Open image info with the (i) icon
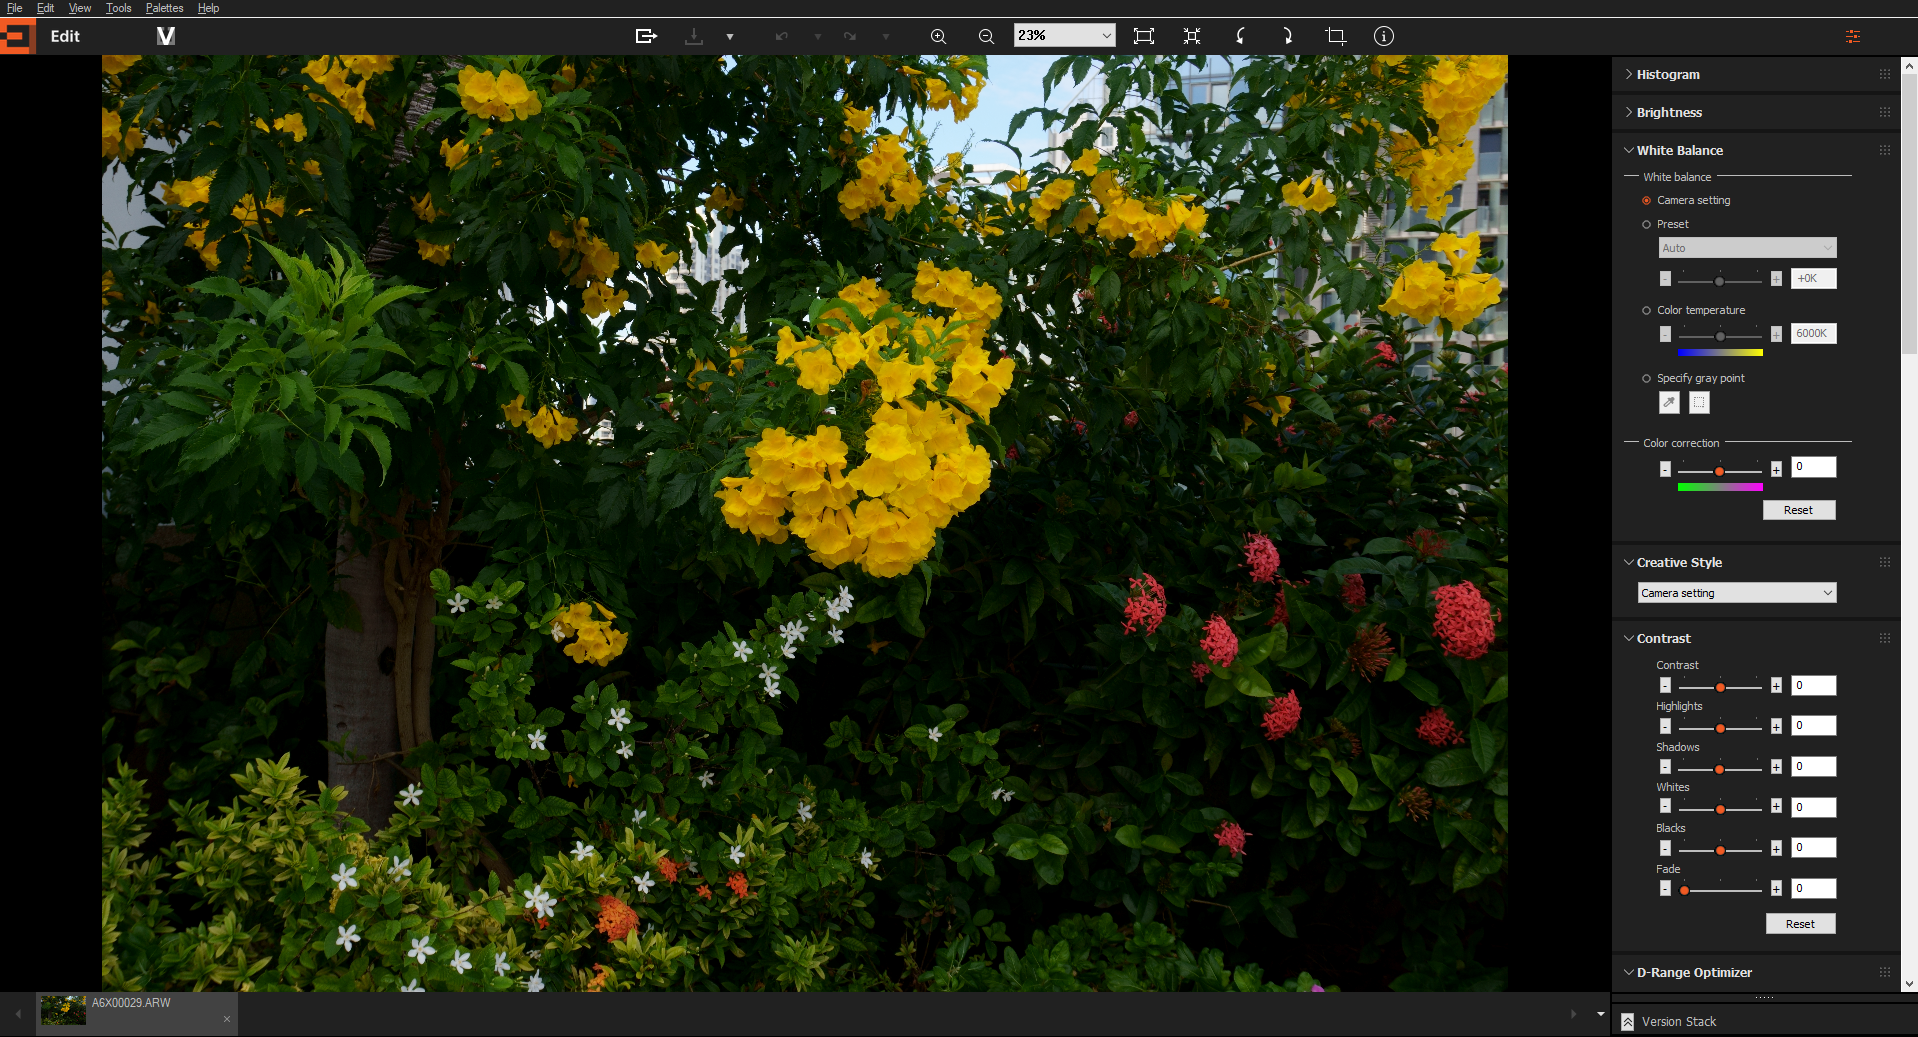Screen dimensions: 1918x1037 click(1383, 36)
